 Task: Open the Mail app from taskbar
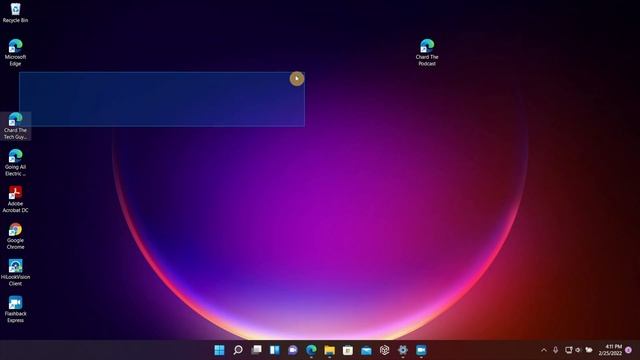pos(366,350)
